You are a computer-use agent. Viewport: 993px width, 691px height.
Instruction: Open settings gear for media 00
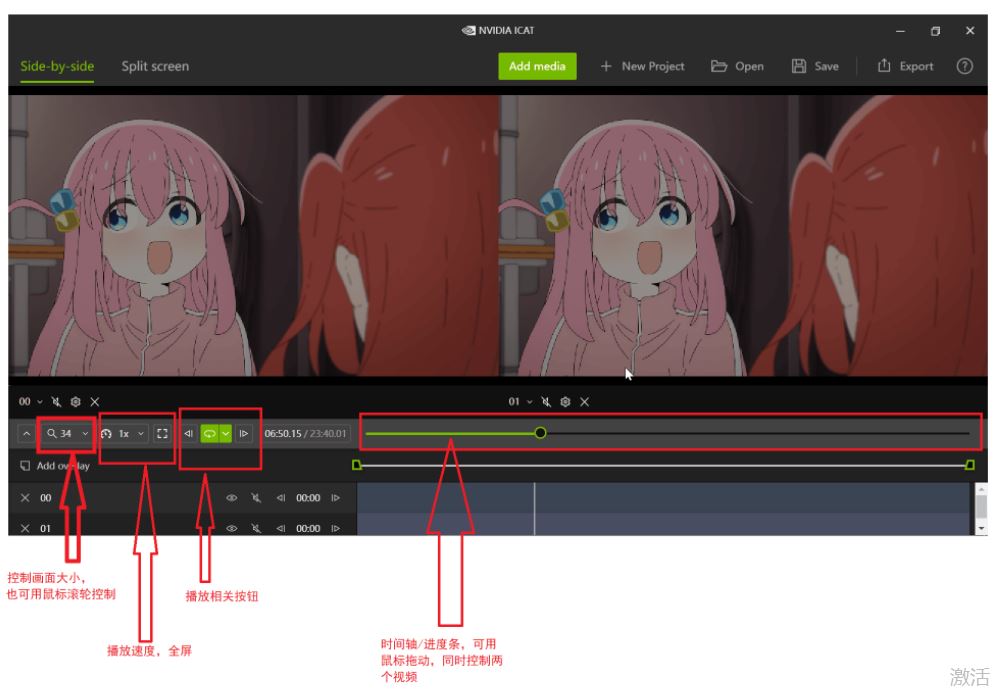tap(76, 402)
